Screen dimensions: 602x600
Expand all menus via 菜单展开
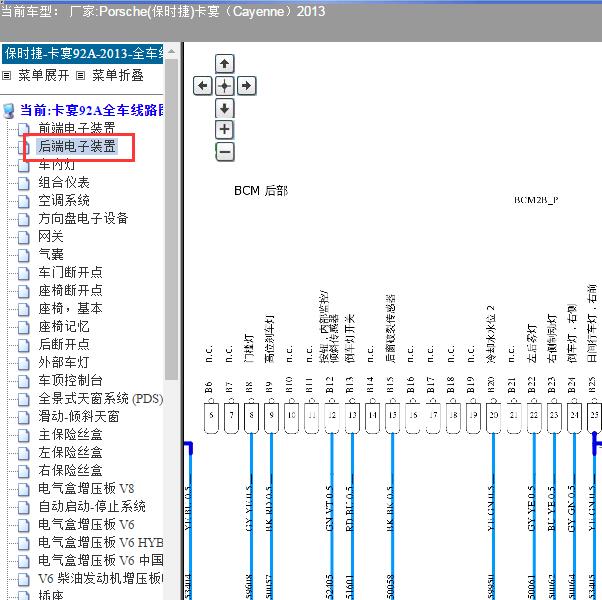pyautogui.click(x=43, y=75)
